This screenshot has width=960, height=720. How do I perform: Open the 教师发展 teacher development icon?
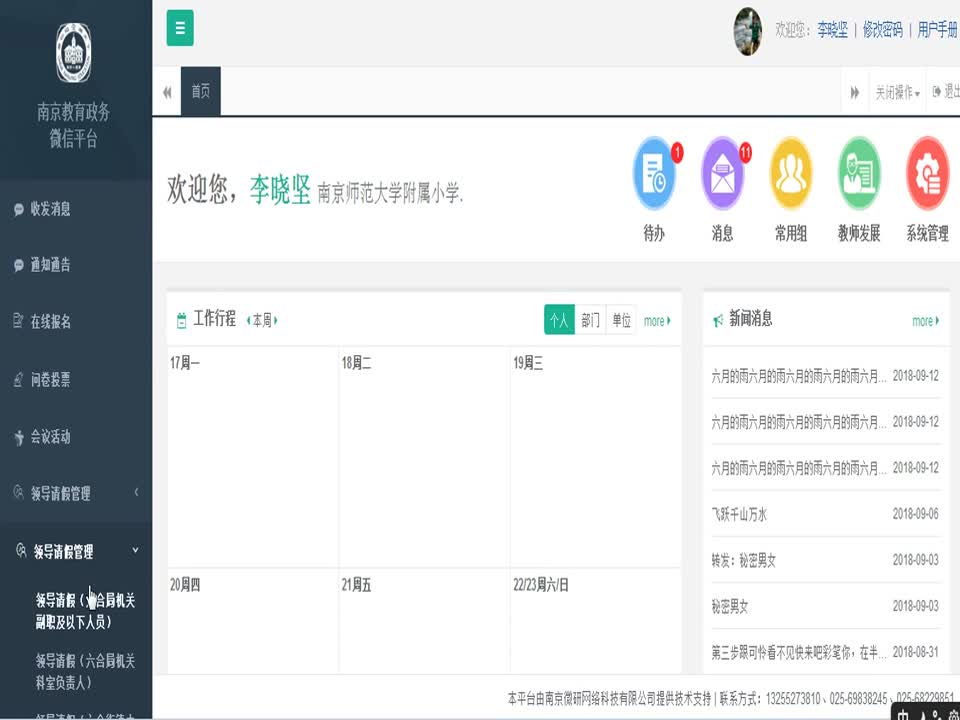point(859,174)
